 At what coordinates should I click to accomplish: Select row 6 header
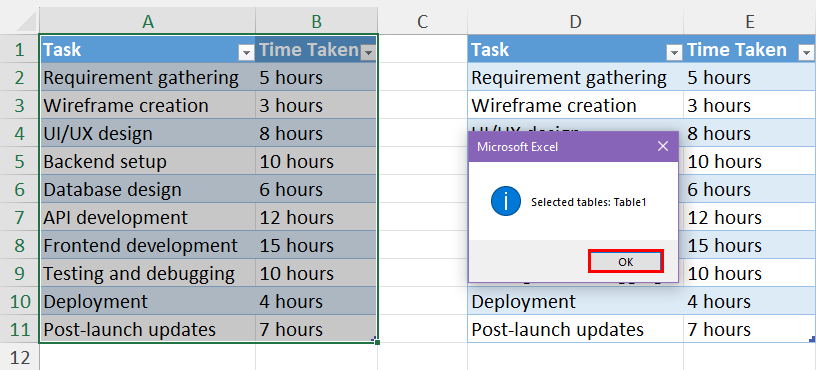point(20,189)
